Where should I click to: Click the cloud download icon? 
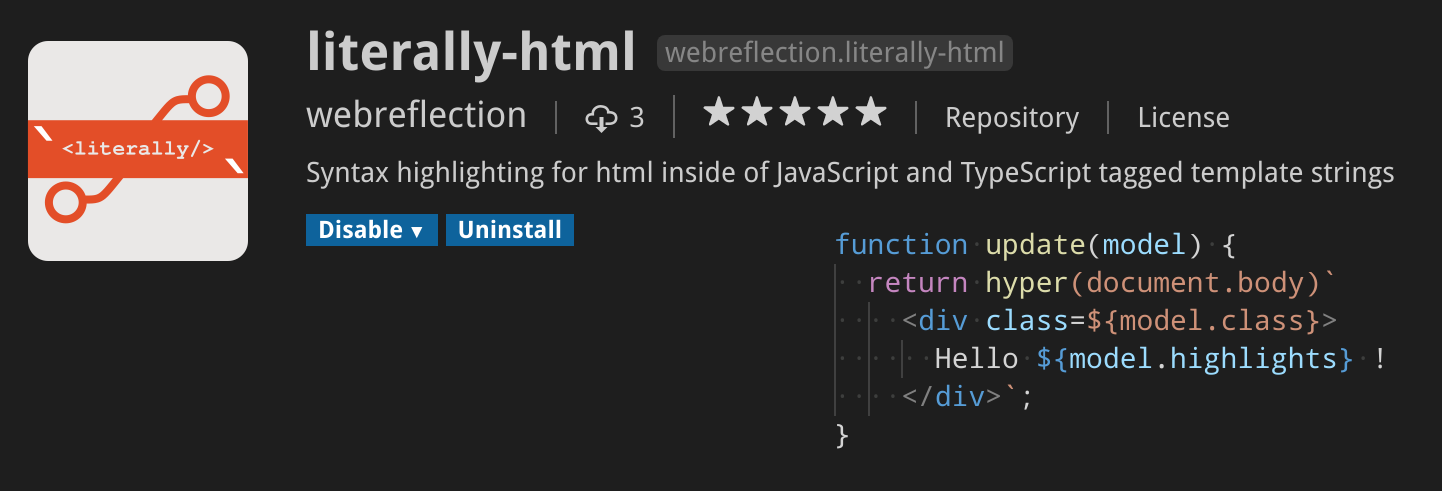pyautogui.click(x=601, y=118)
